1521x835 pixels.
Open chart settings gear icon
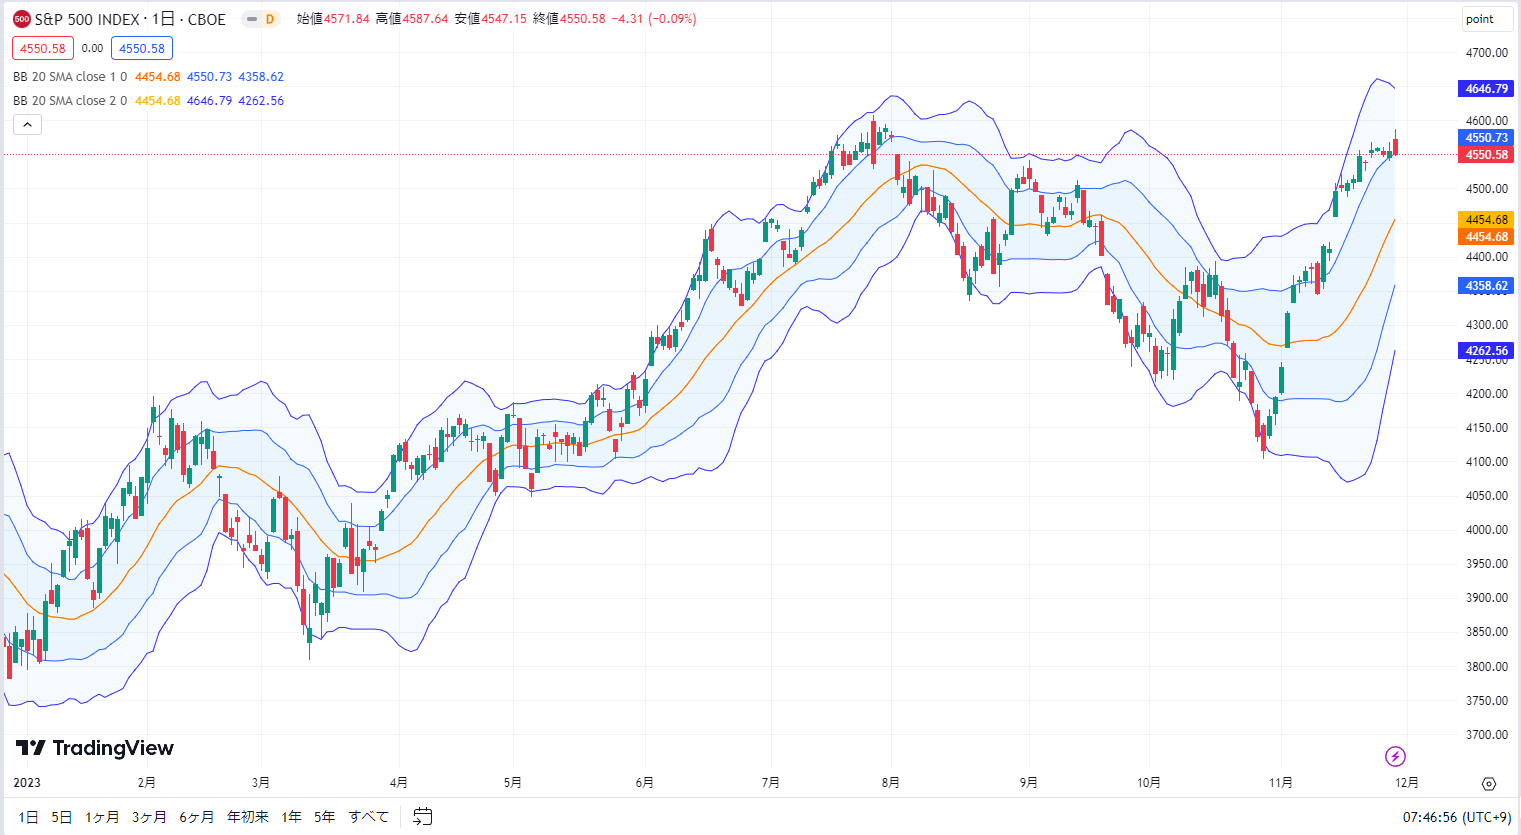tap(1489, 784)
